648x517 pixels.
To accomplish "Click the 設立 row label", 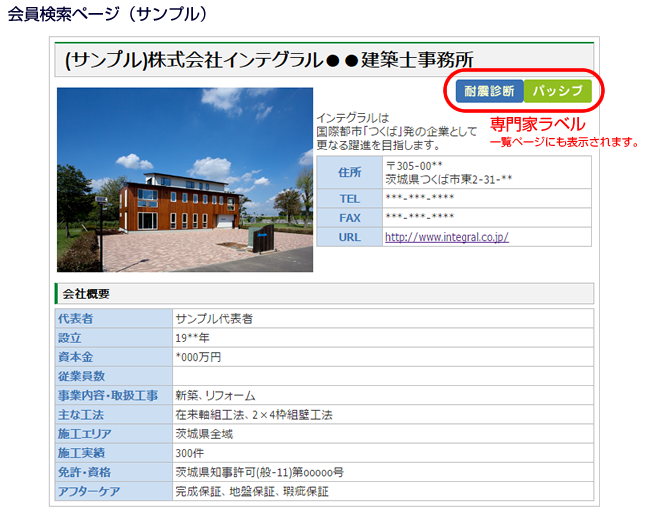I will [114, 338].
